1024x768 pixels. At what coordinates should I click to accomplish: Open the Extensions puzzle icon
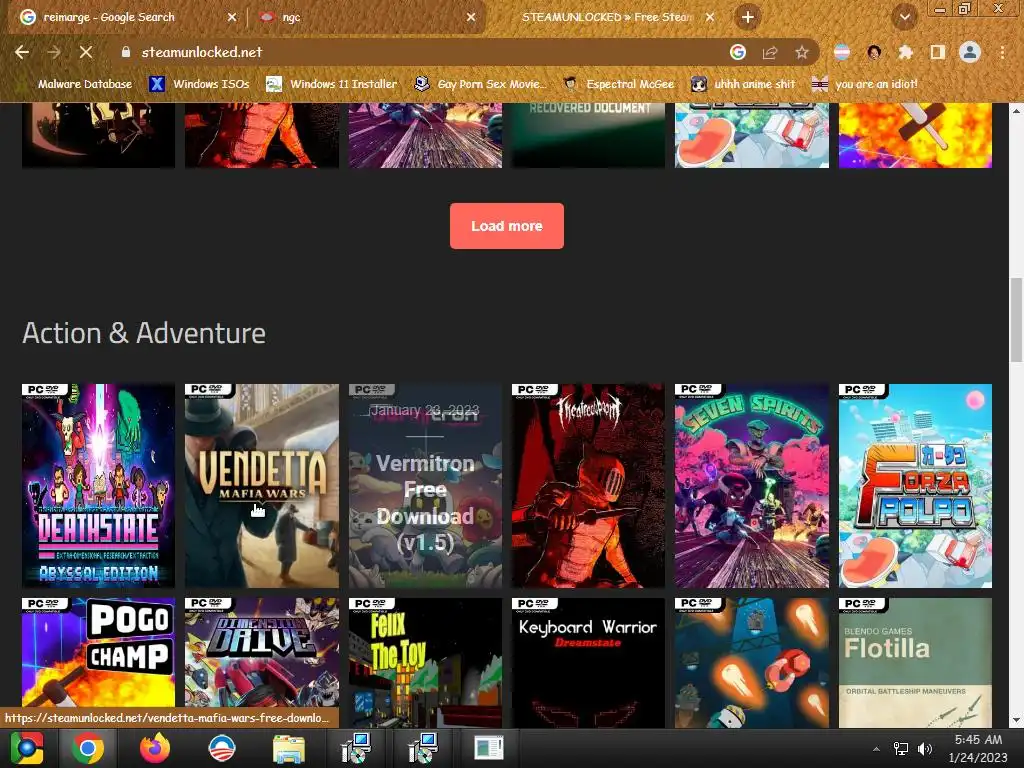pyautogui.click(x=905, y=52)
